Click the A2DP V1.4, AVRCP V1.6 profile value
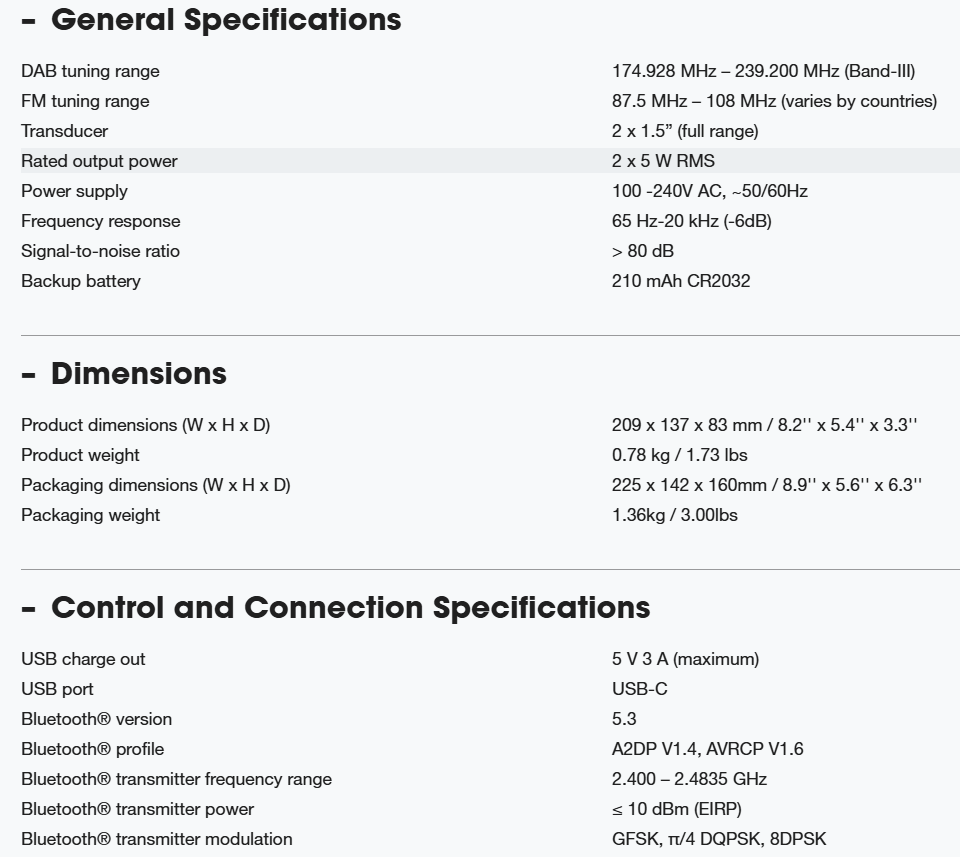This screenshot has height=857, width=960. pyautogui.click(x=707, y=749)
